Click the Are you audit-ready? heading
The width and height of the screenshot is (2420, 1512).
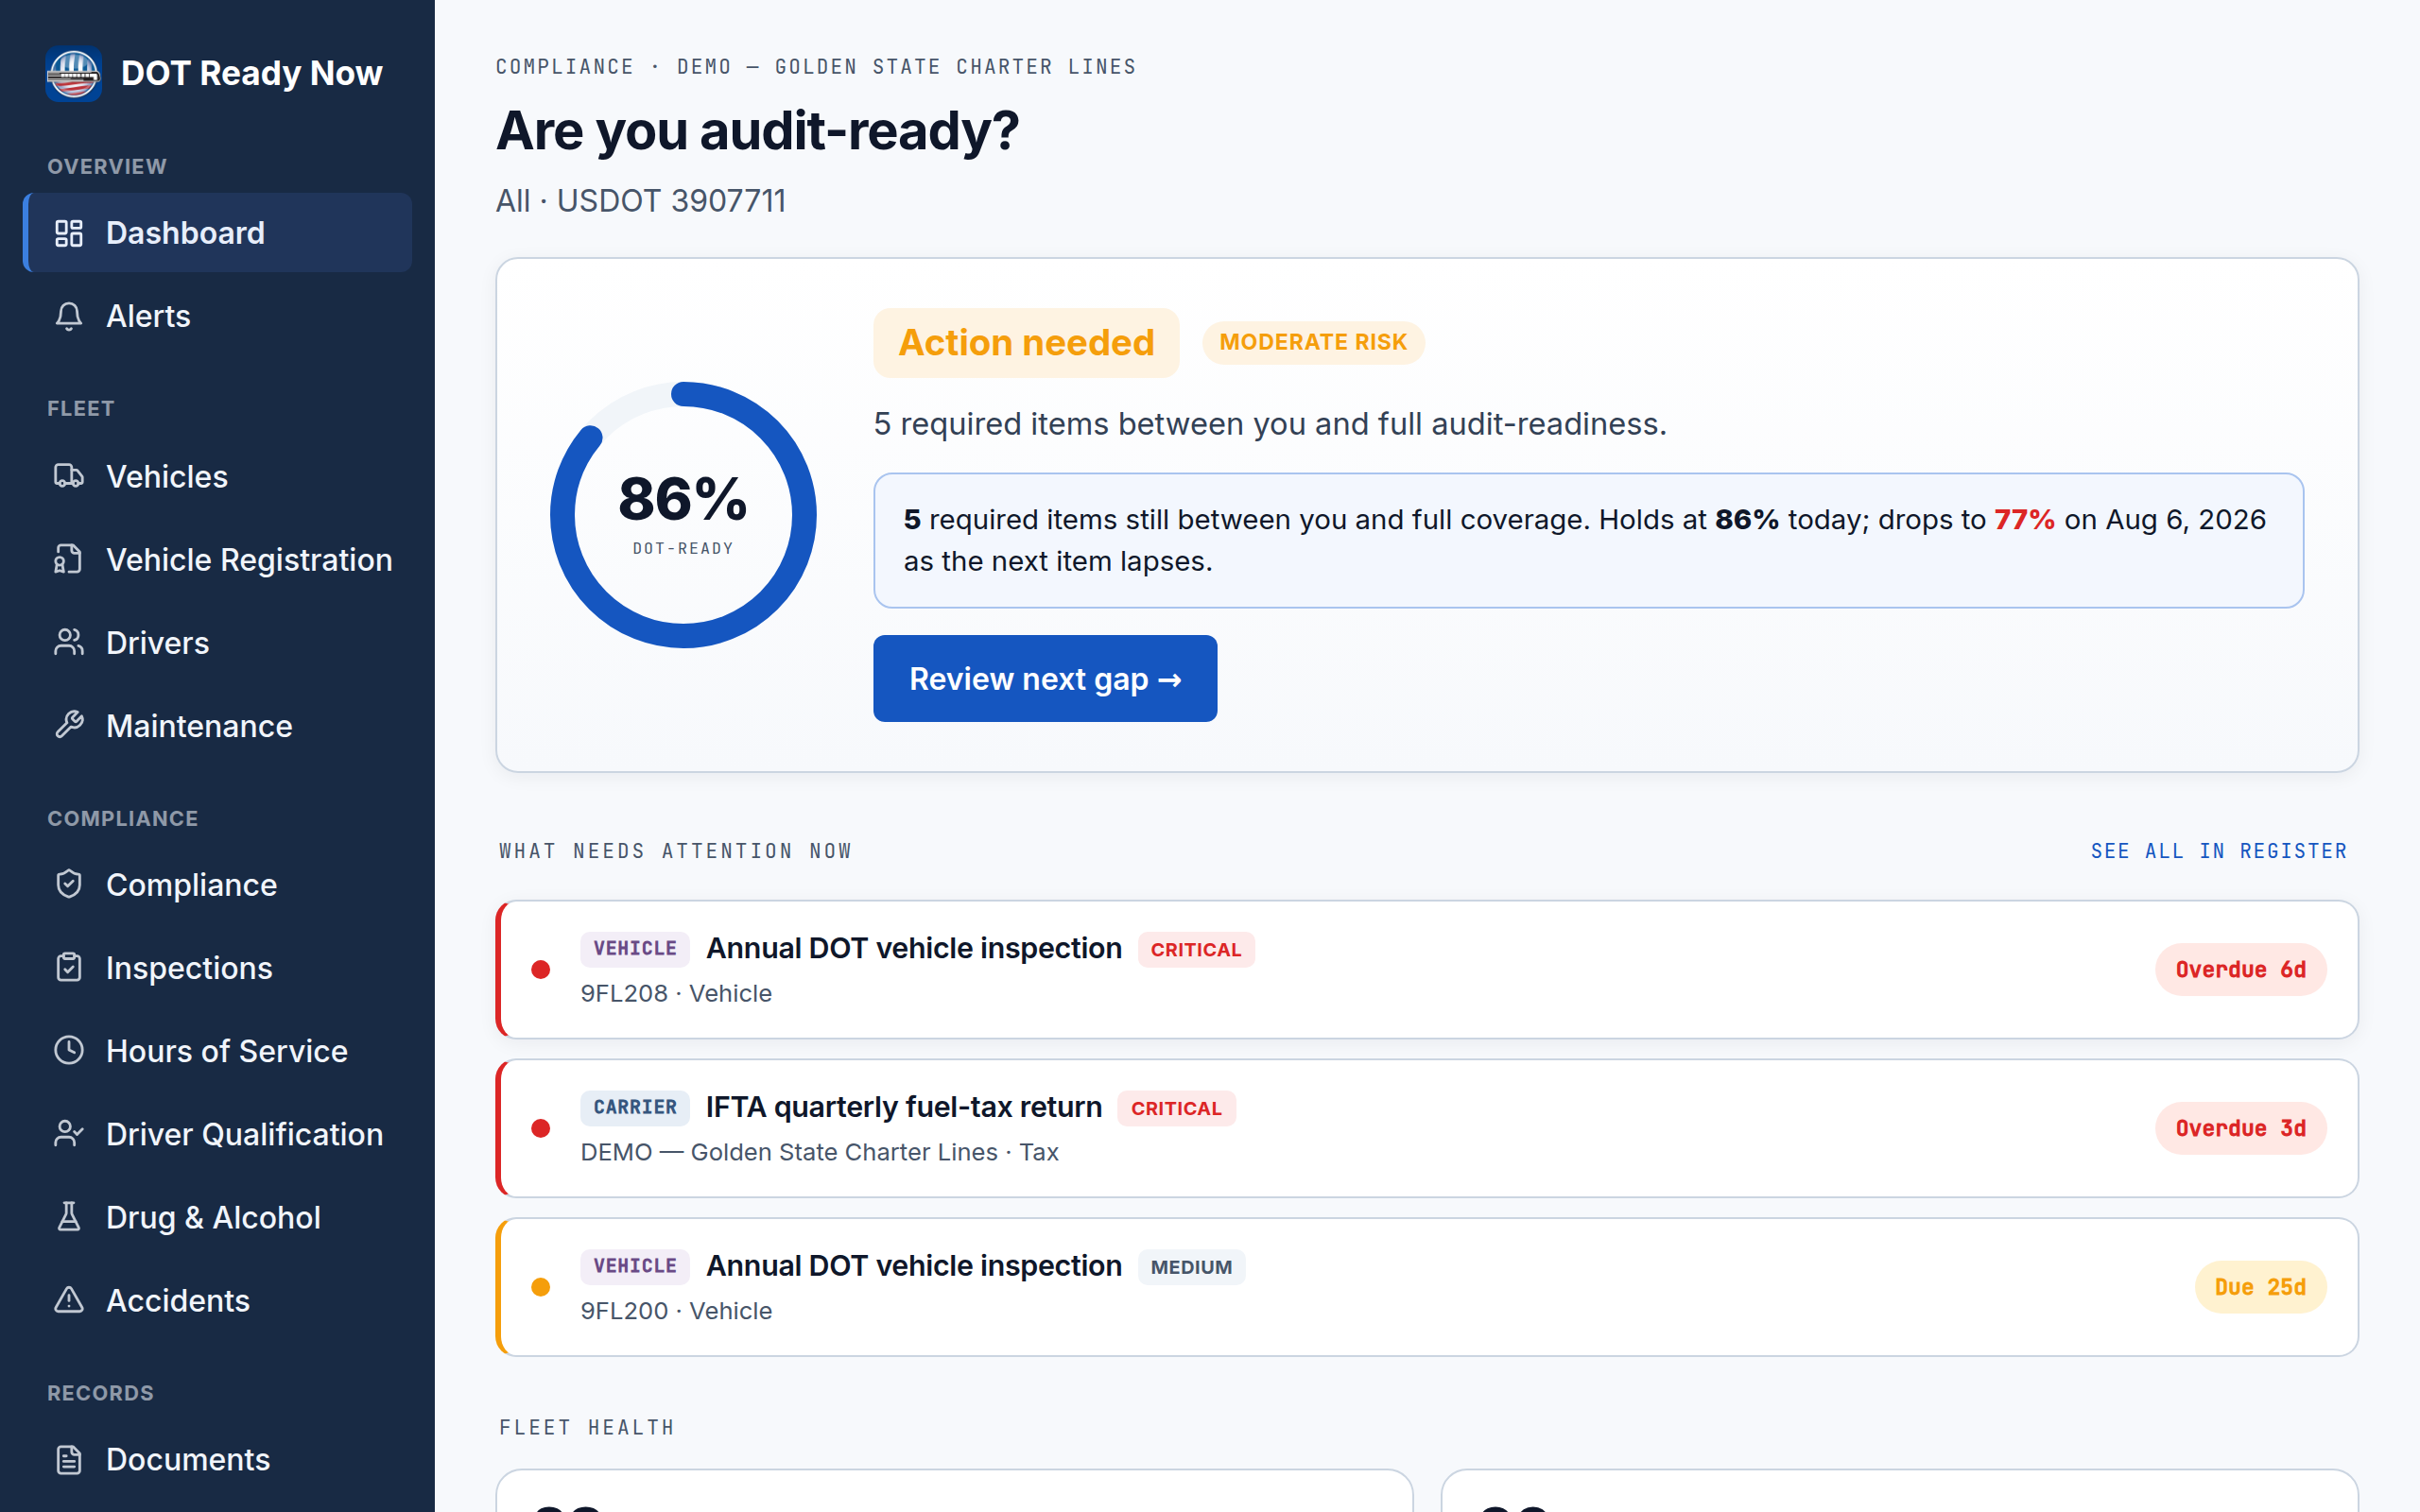pos(757,131)
